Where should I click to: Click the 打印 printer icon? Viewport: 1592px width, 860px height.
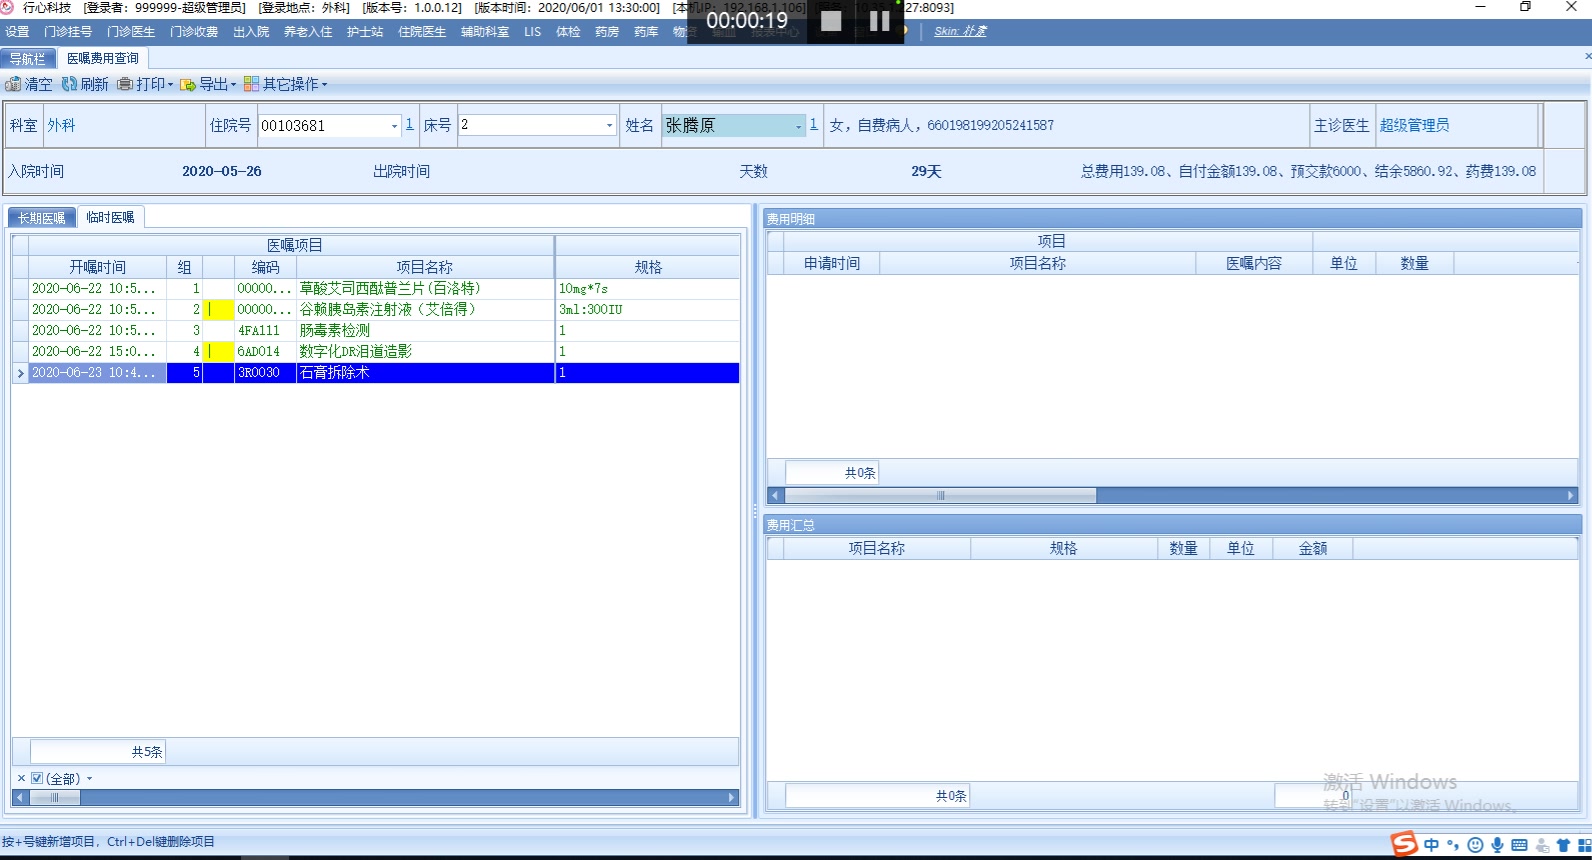click(x=125, y=84)
